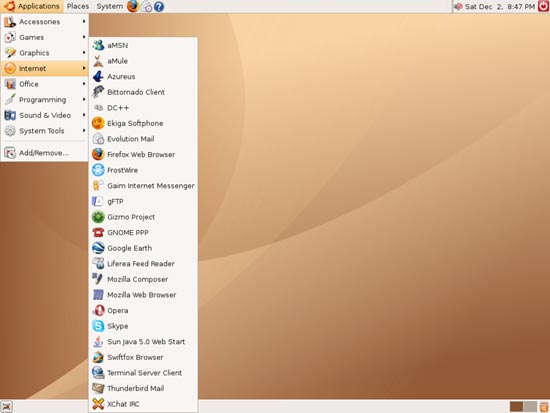The image size is (550, 413).
Task: Open the Applications menu
Action: (32, 6)
